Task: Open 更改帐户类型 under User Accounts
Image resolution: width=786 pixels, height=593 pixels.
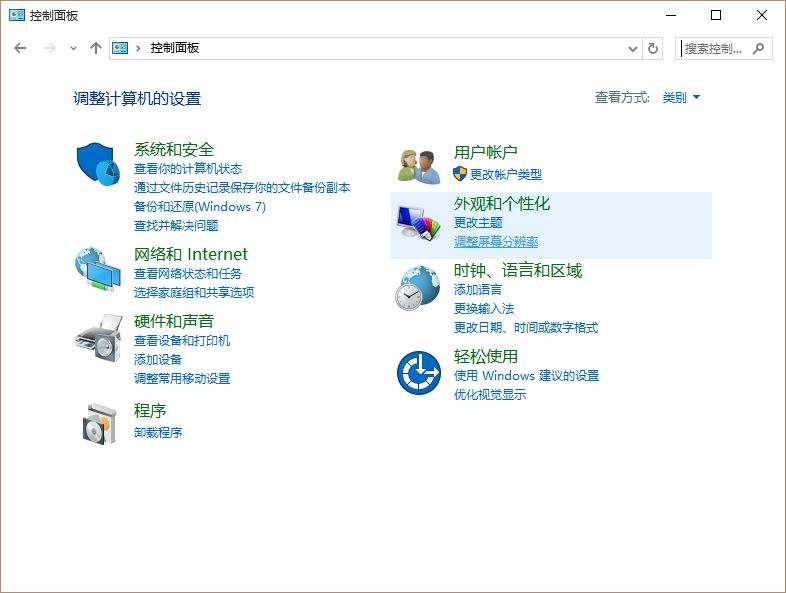Action: [505, 174]
